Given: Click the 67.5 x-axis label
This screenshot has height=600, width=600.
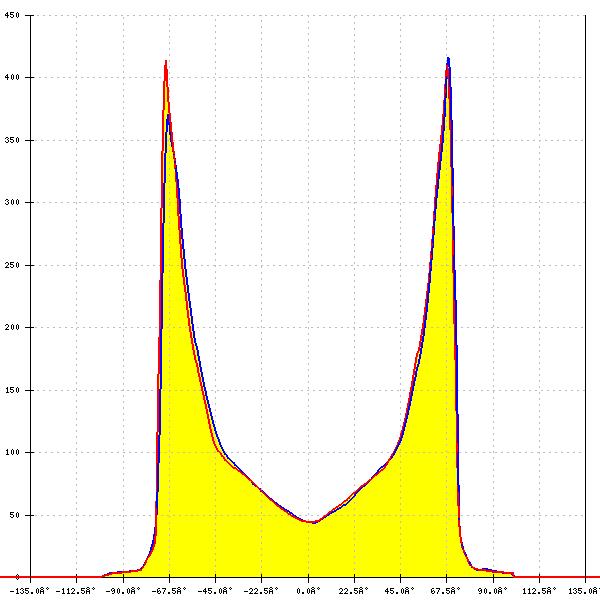Looking at the screenshot, I should (x=445, y=591).
